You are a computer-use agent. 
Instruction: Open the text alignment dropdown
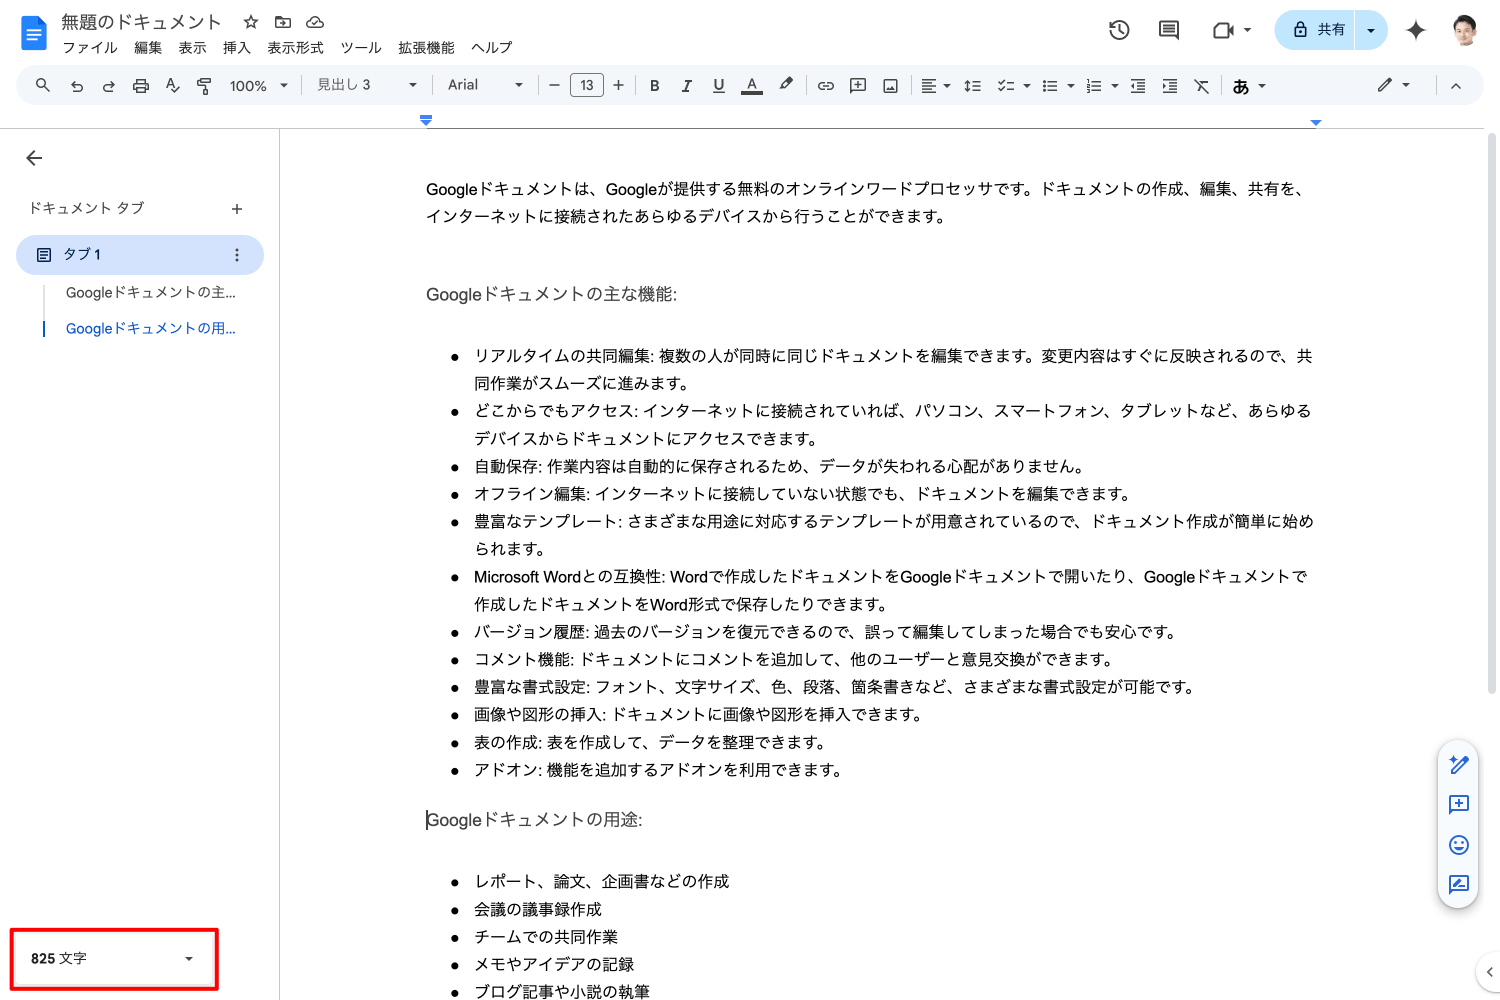(x=935, y=86)
